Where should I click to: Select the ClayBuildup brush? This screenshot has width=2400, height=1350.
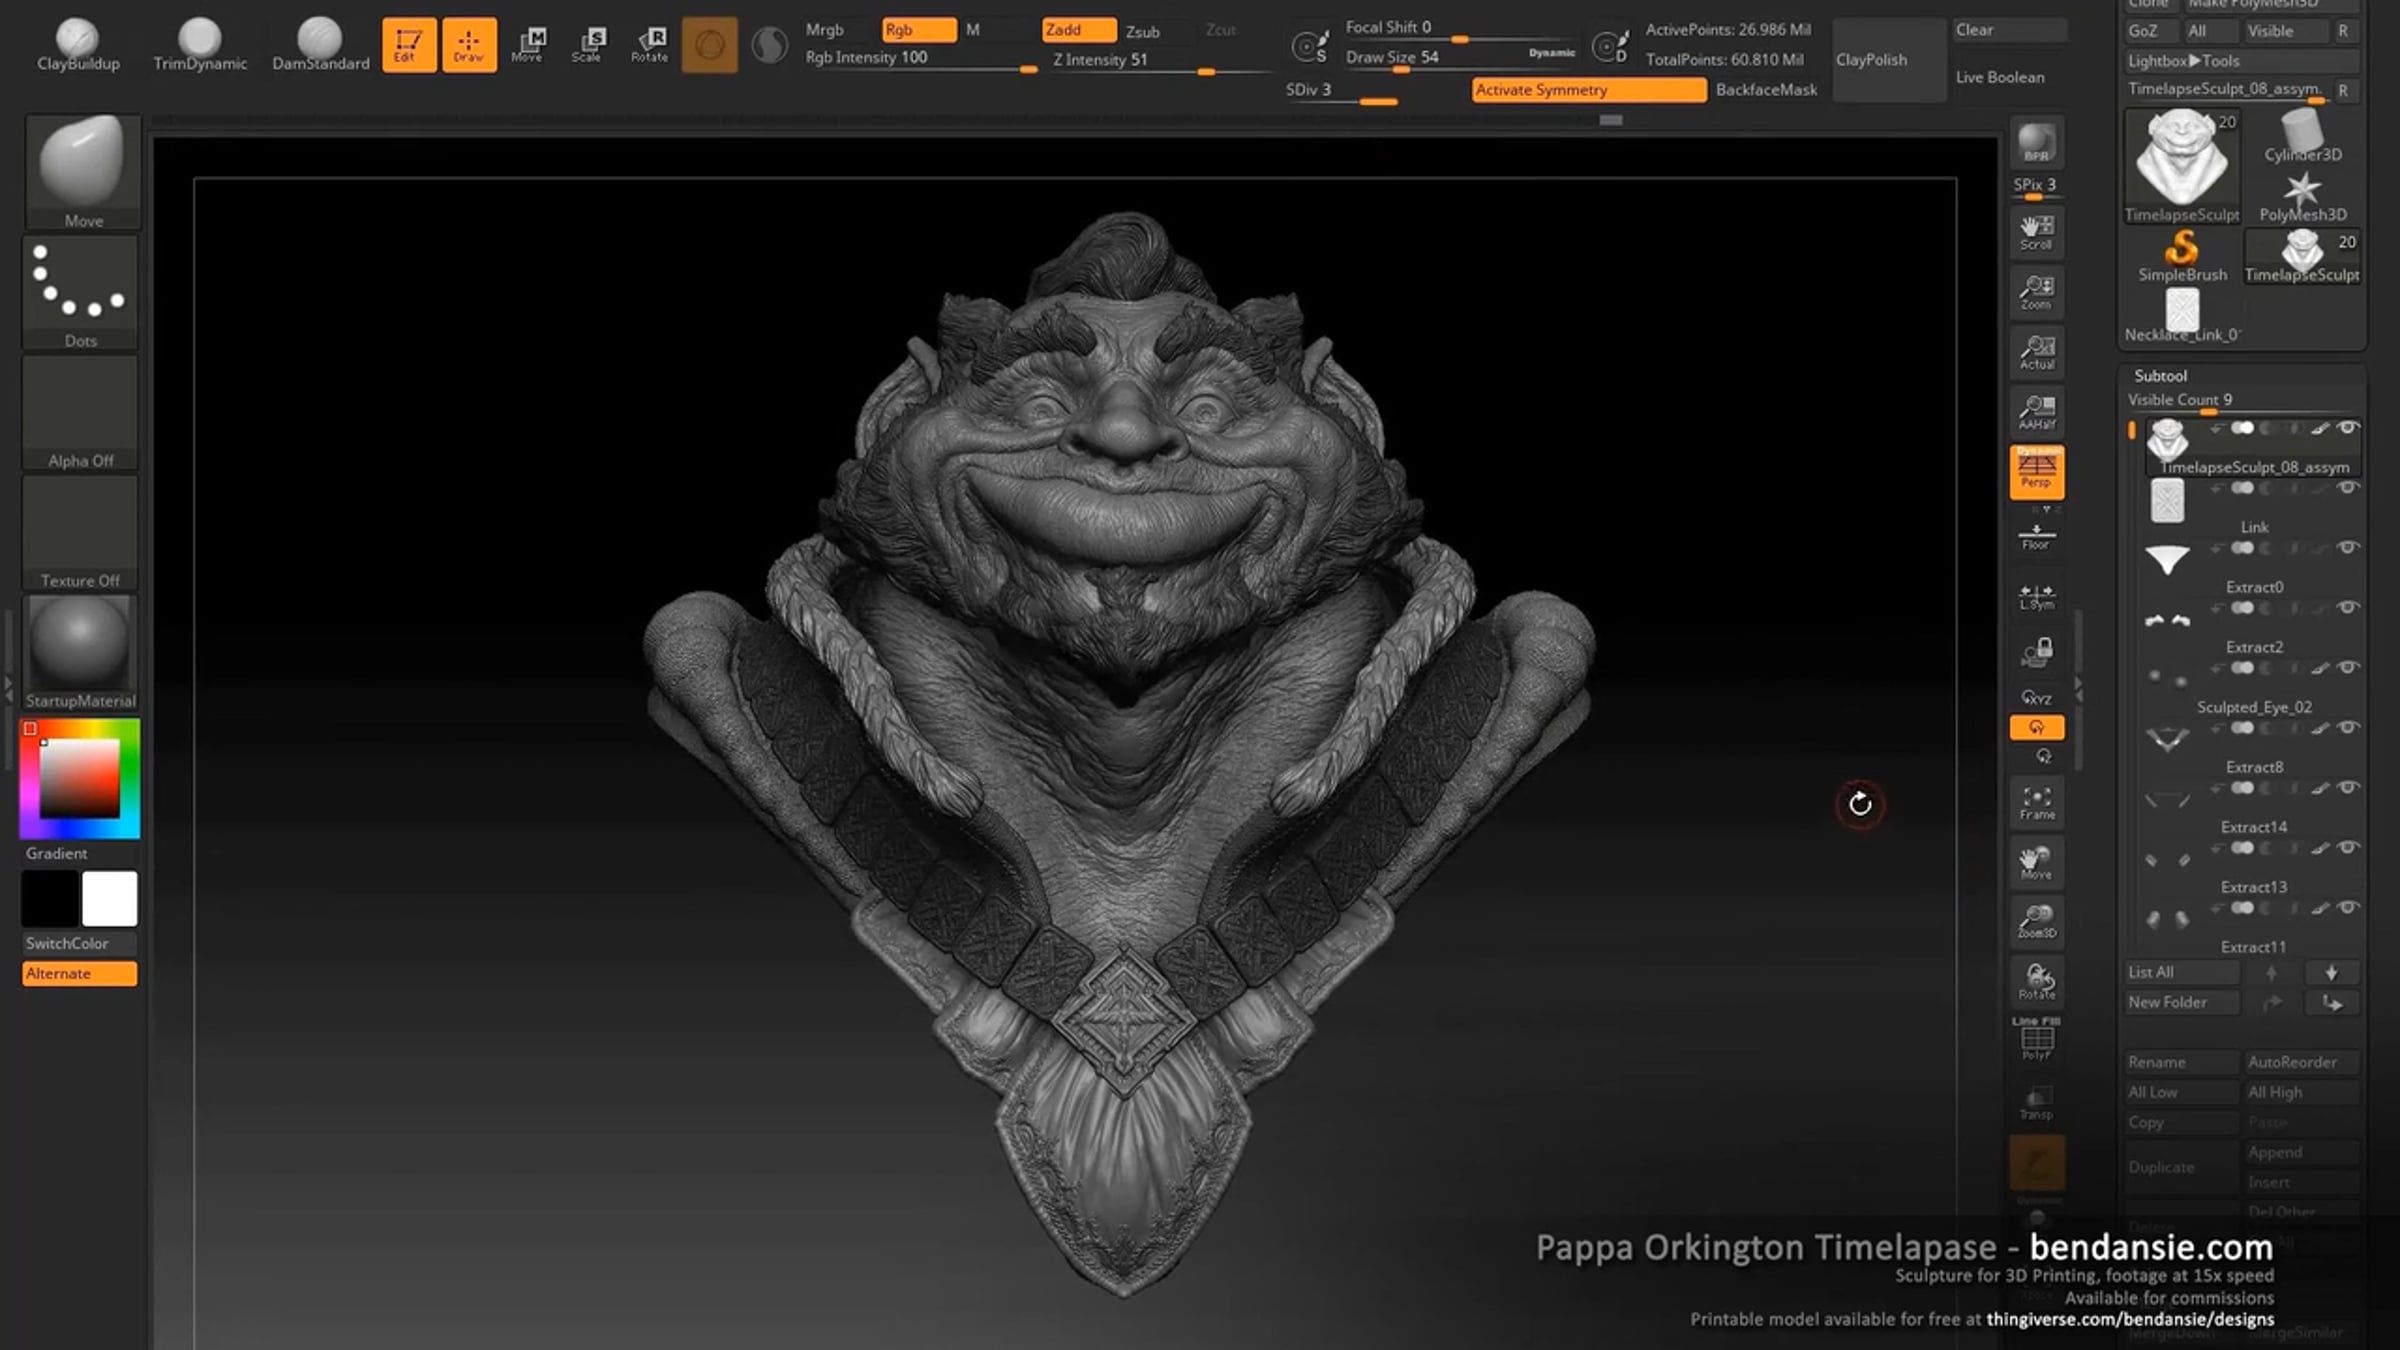click(78, 45)
